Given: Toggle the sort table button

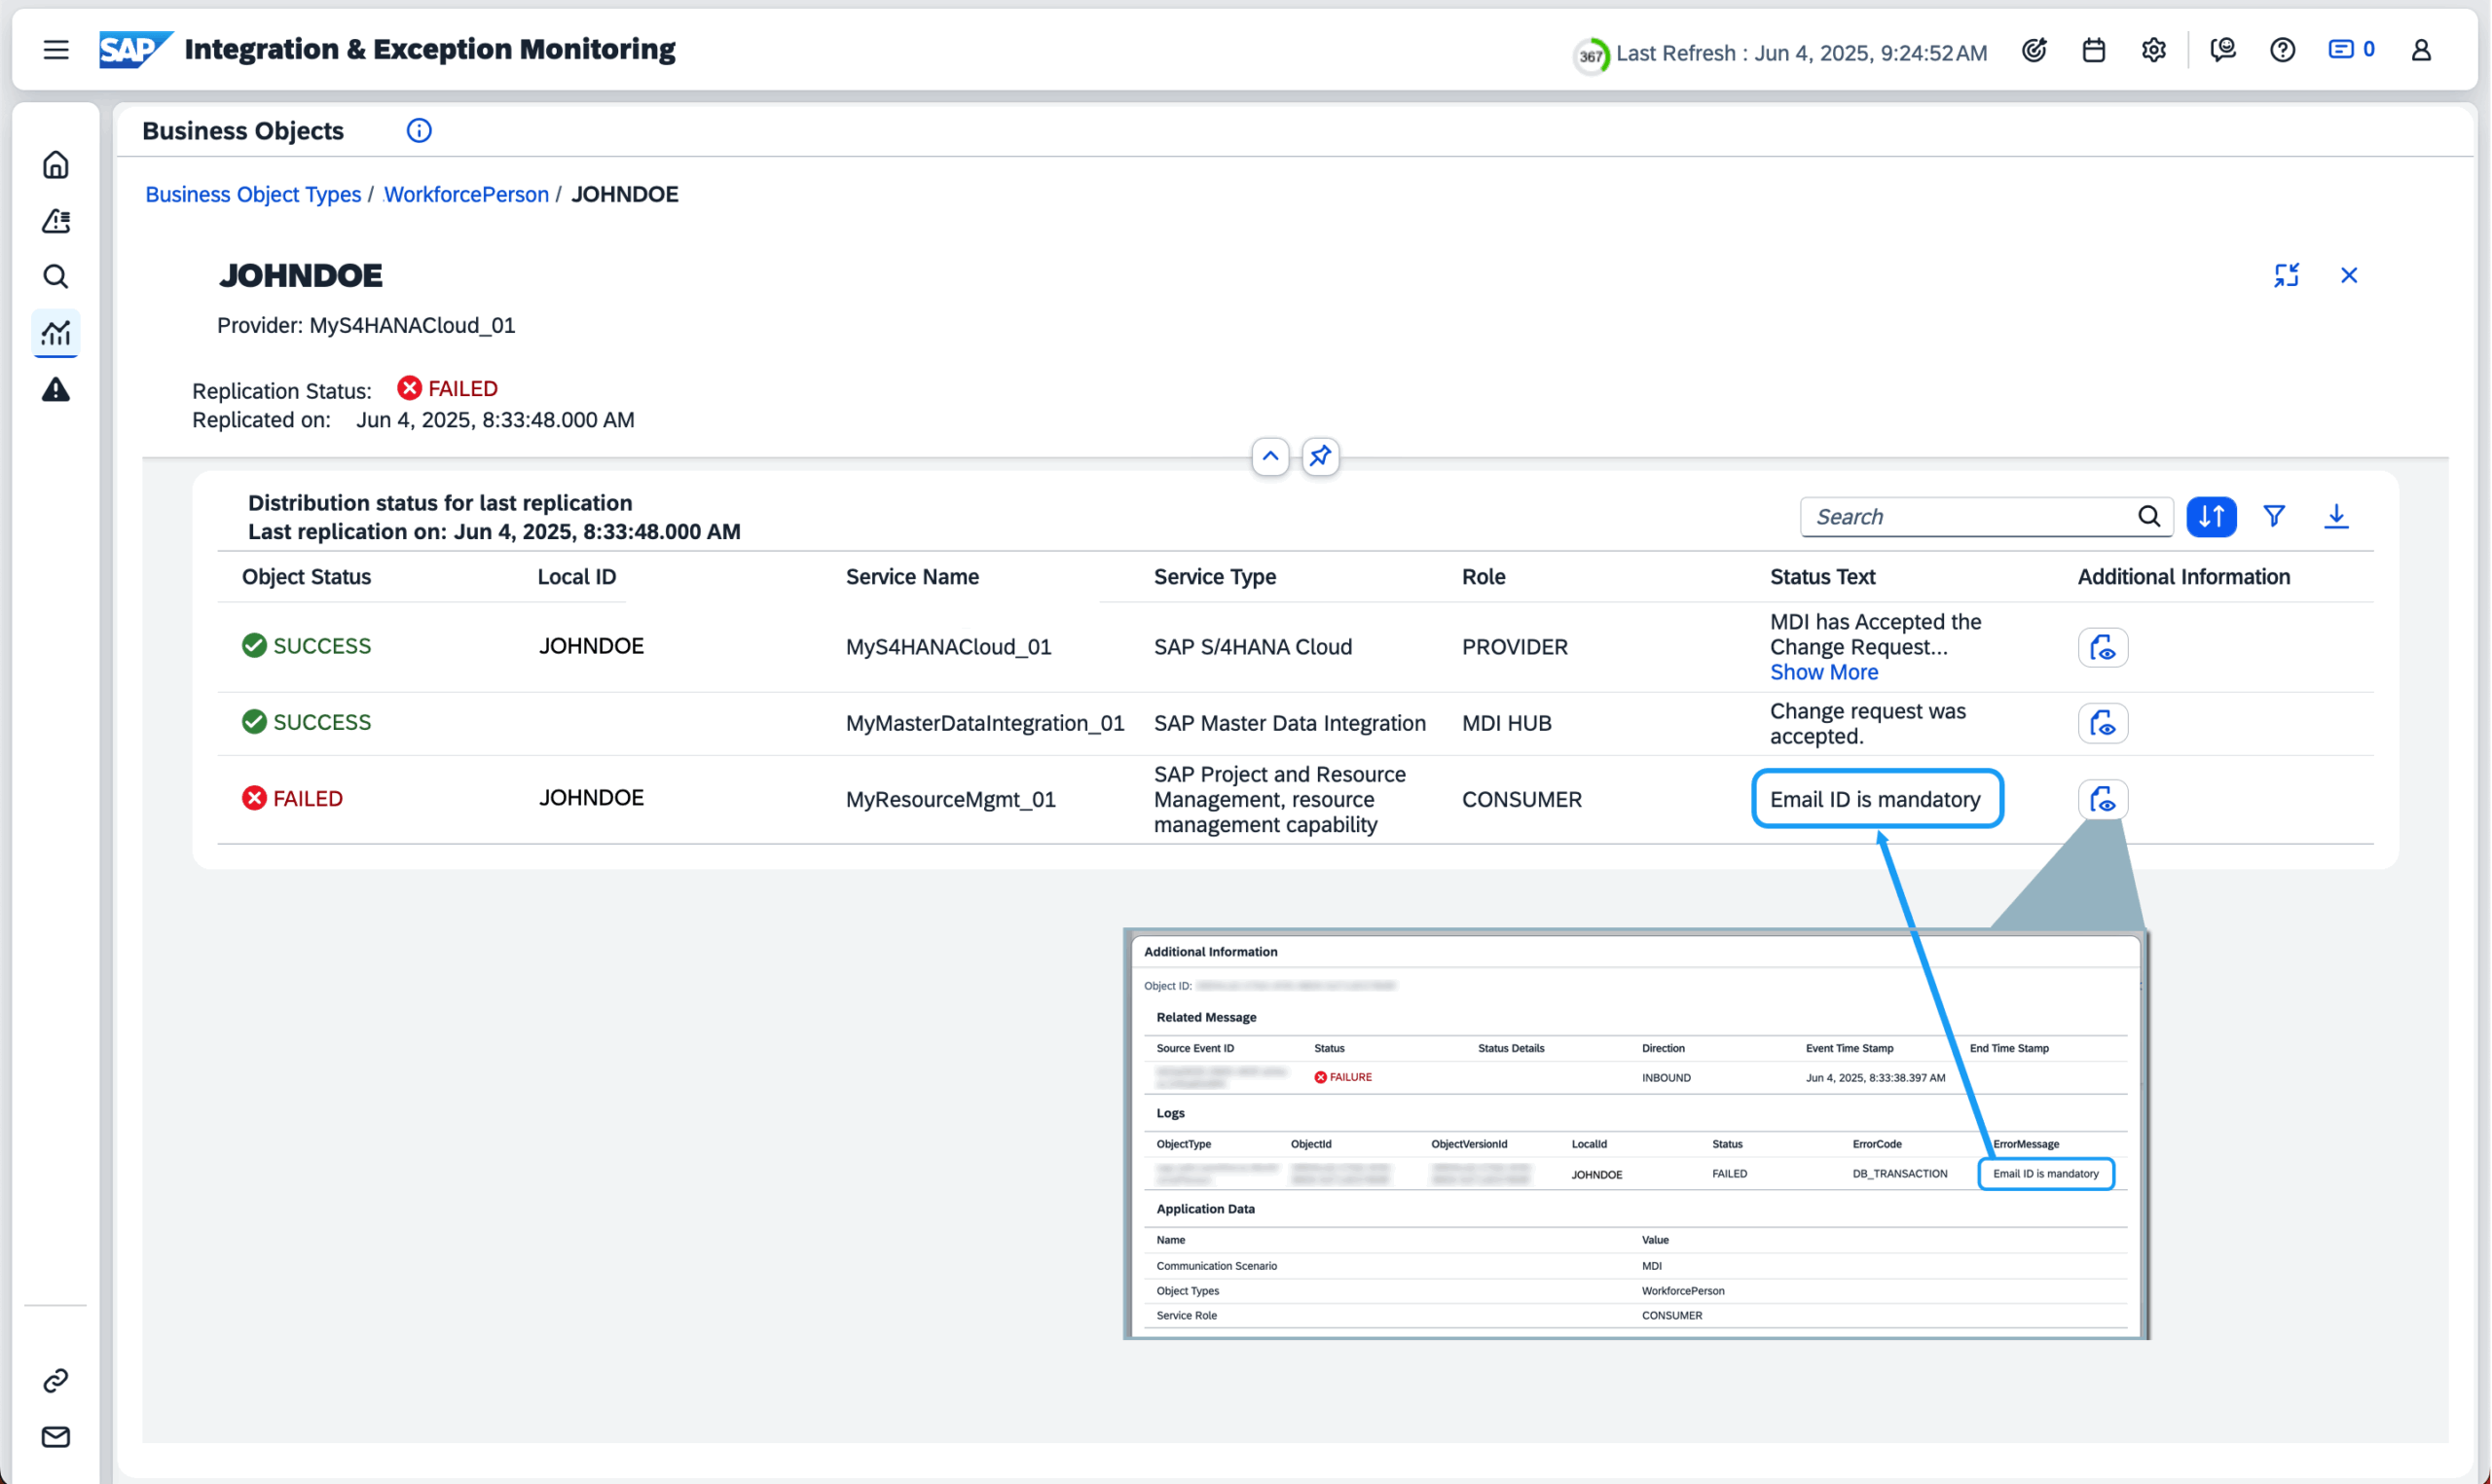Looking at the screenshot, I should [2211, 516].
